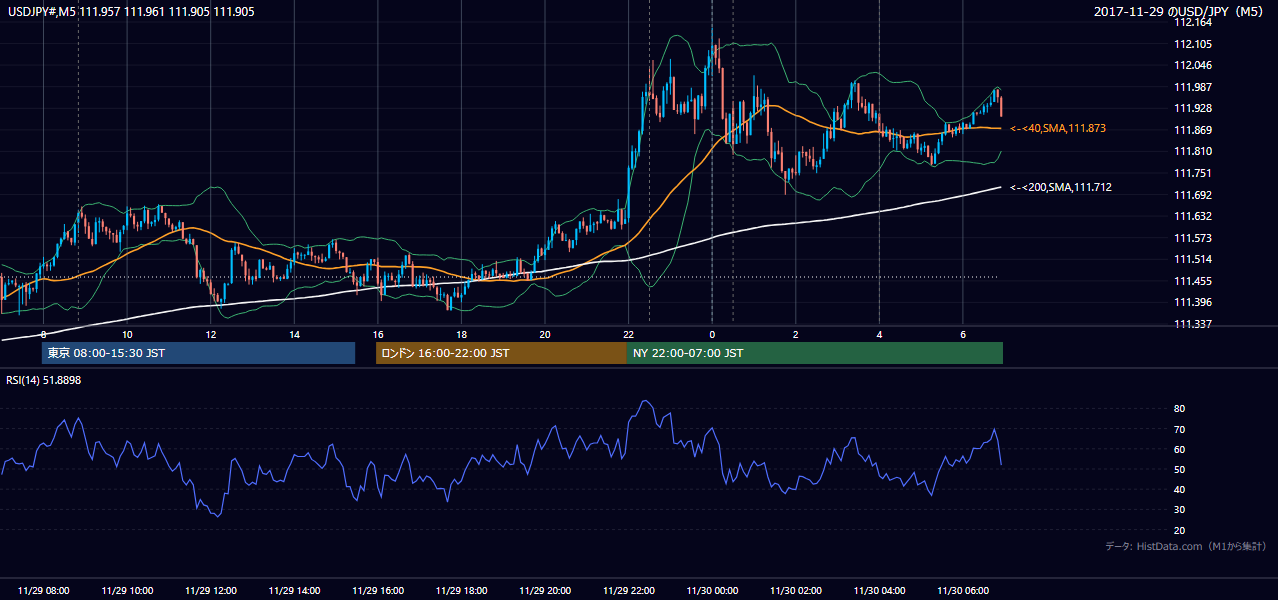The image size is (1278, 600).
Task: Select the 11/29 18:00 time axis label
Action: coord(461,591)
